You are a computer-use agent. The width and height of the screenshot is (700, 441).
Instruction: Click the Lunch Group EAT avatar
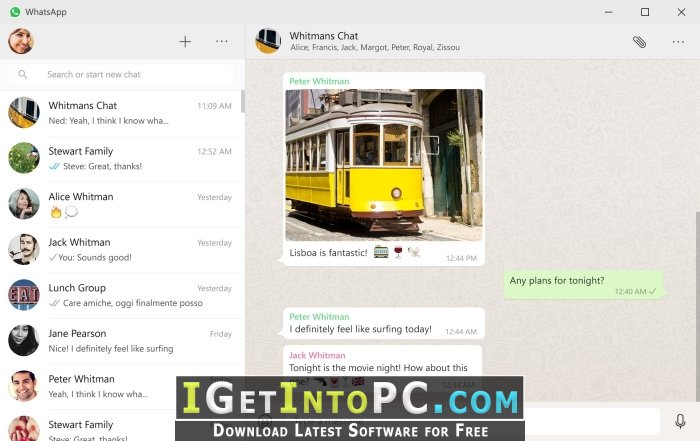point(24,295)
